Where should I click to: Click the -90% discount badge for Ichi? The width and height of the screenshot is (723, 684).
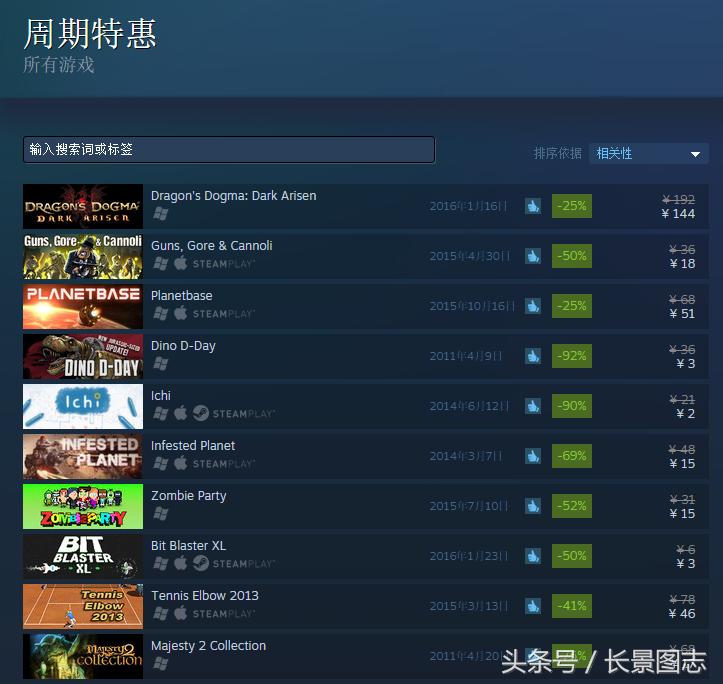pyautogui.click(x=572, y=406)
